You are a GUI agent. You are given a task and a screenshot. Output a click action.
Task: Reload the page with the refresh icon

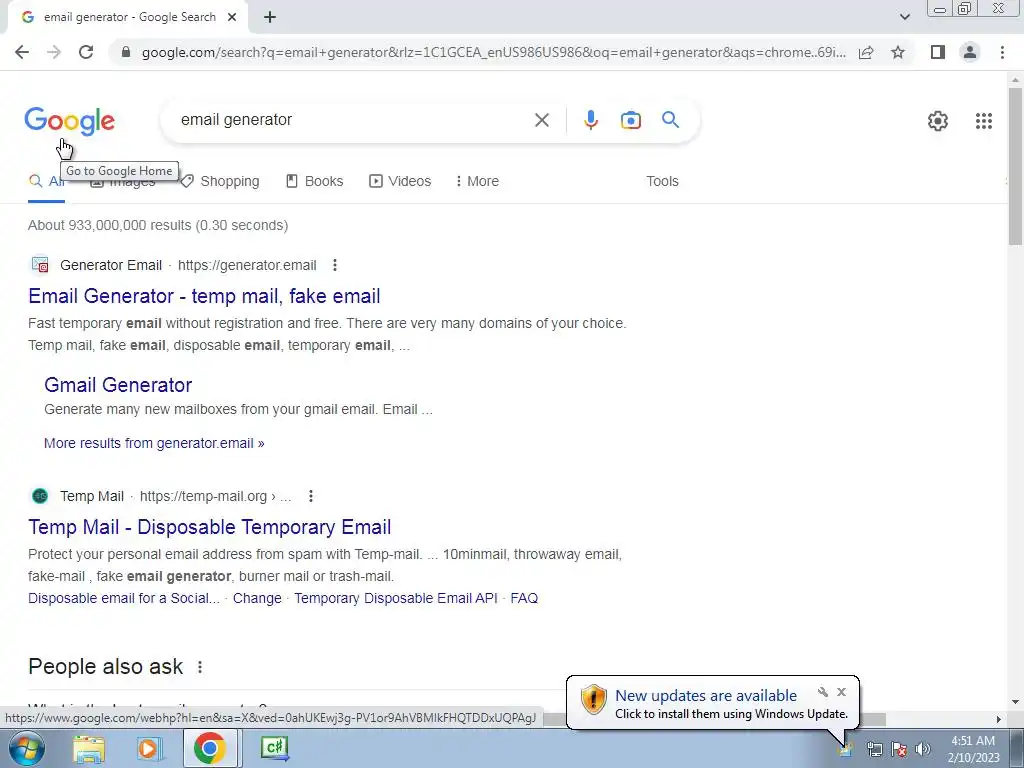(x=86, y=52)
